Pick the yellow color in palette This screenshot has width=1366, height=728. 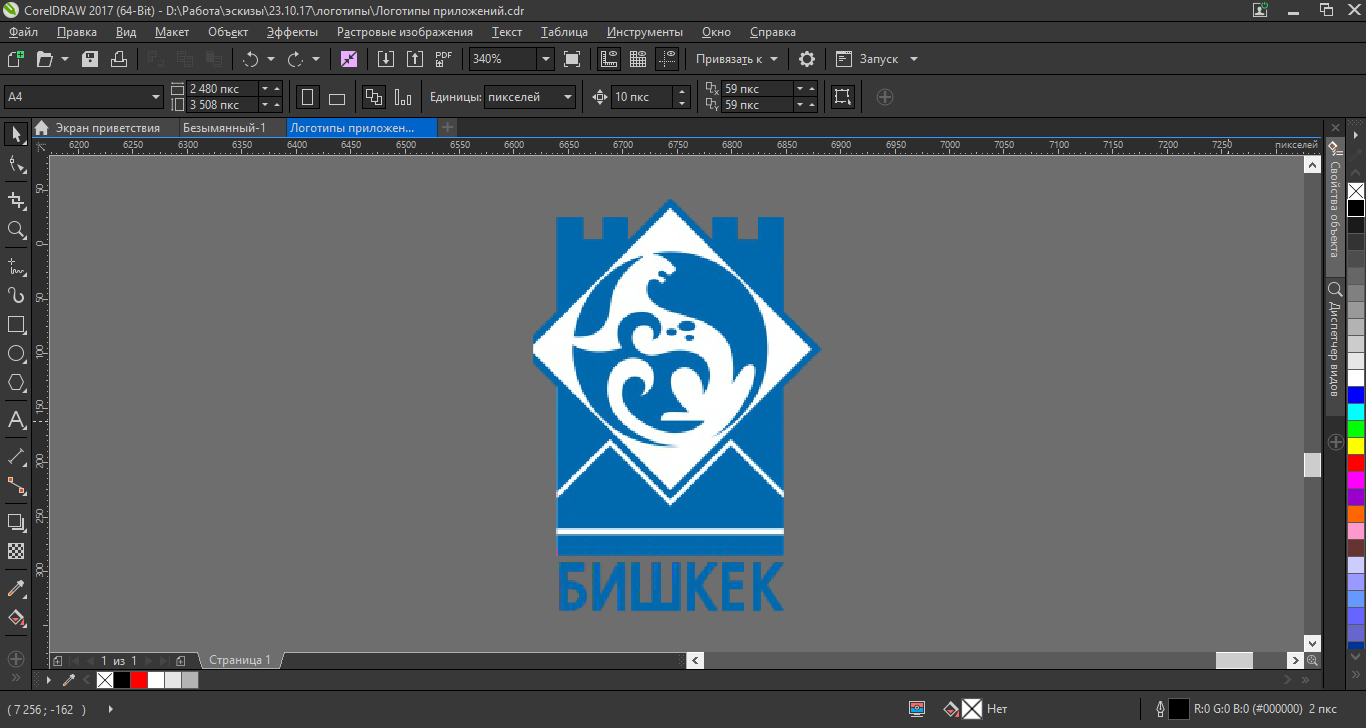pos(1356,446)
